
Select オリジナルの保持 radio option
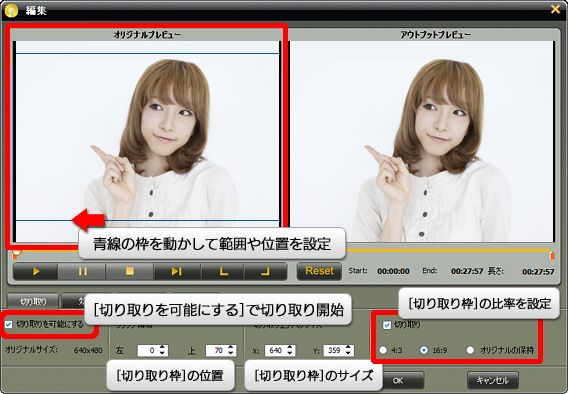pyautogui.click(x=470, y=350)
